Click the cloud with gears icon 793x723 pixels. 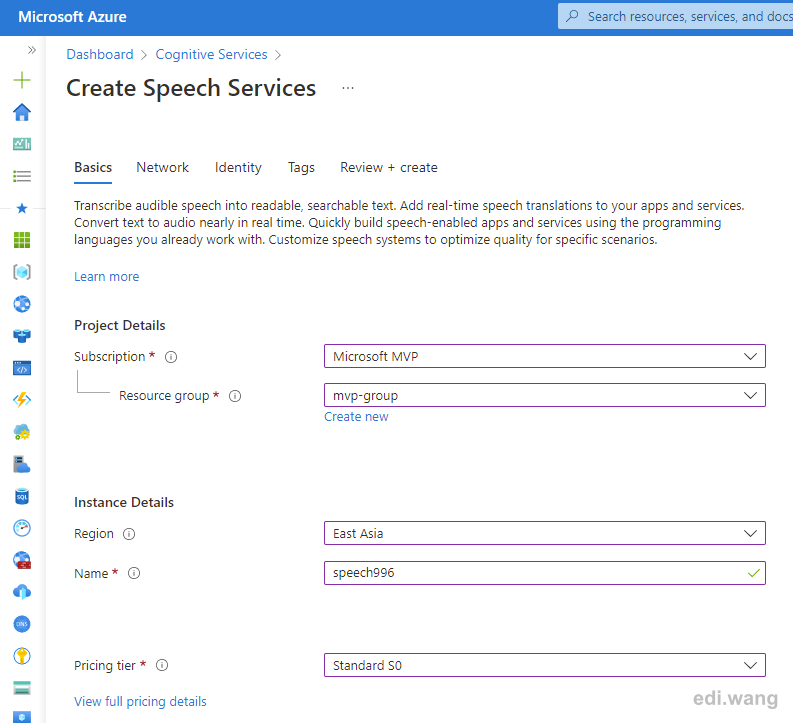click(22, 432)
